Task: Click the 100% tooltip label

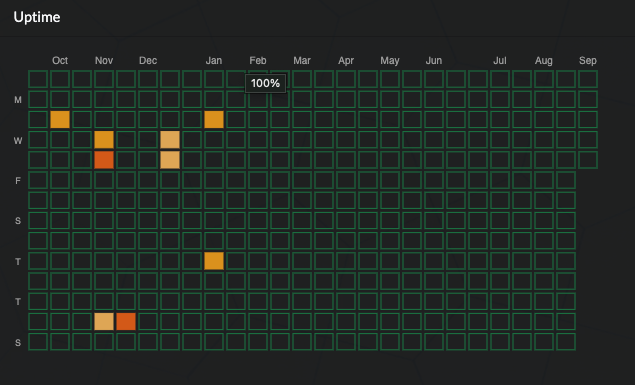Action: click(265, 83)
